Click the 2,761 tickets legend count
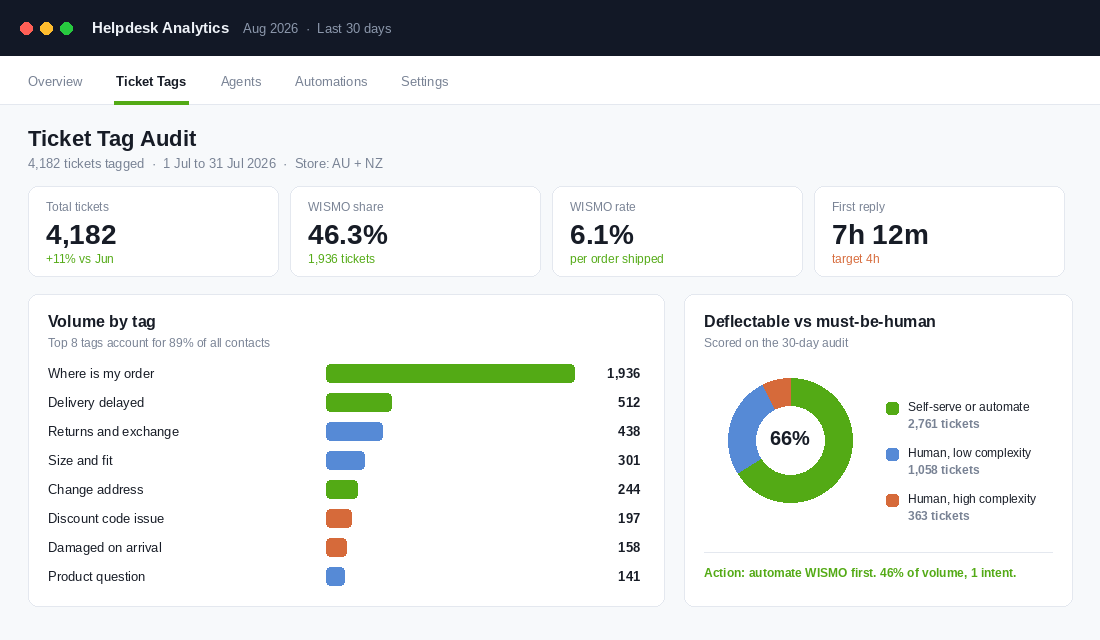 943,424
